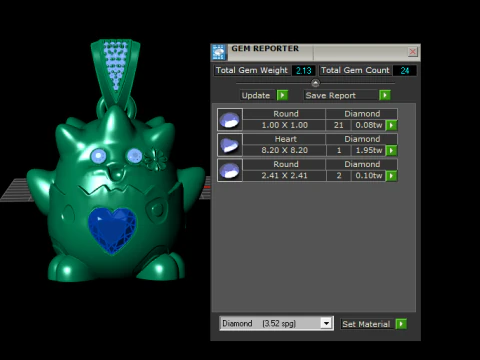Click the green arrow next to Save Report
Viewport: 480px width, 360px height.
click(x=385, y=95)
